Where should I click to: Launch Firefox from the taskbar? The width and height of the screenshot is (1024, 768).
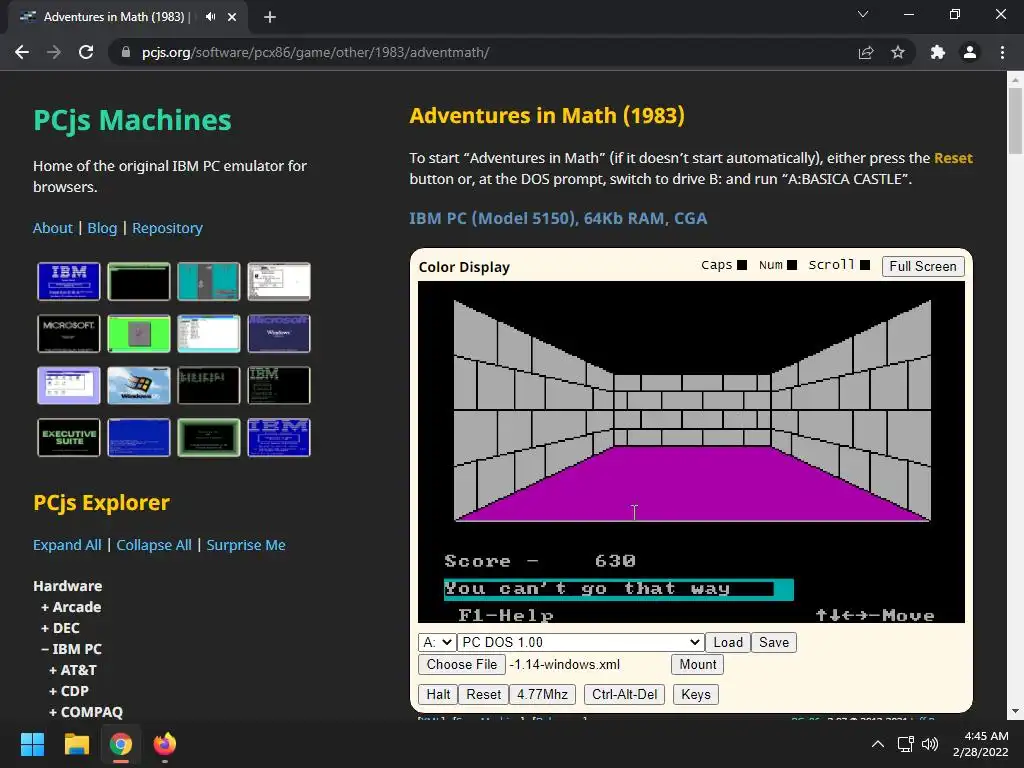coord(165,744)
